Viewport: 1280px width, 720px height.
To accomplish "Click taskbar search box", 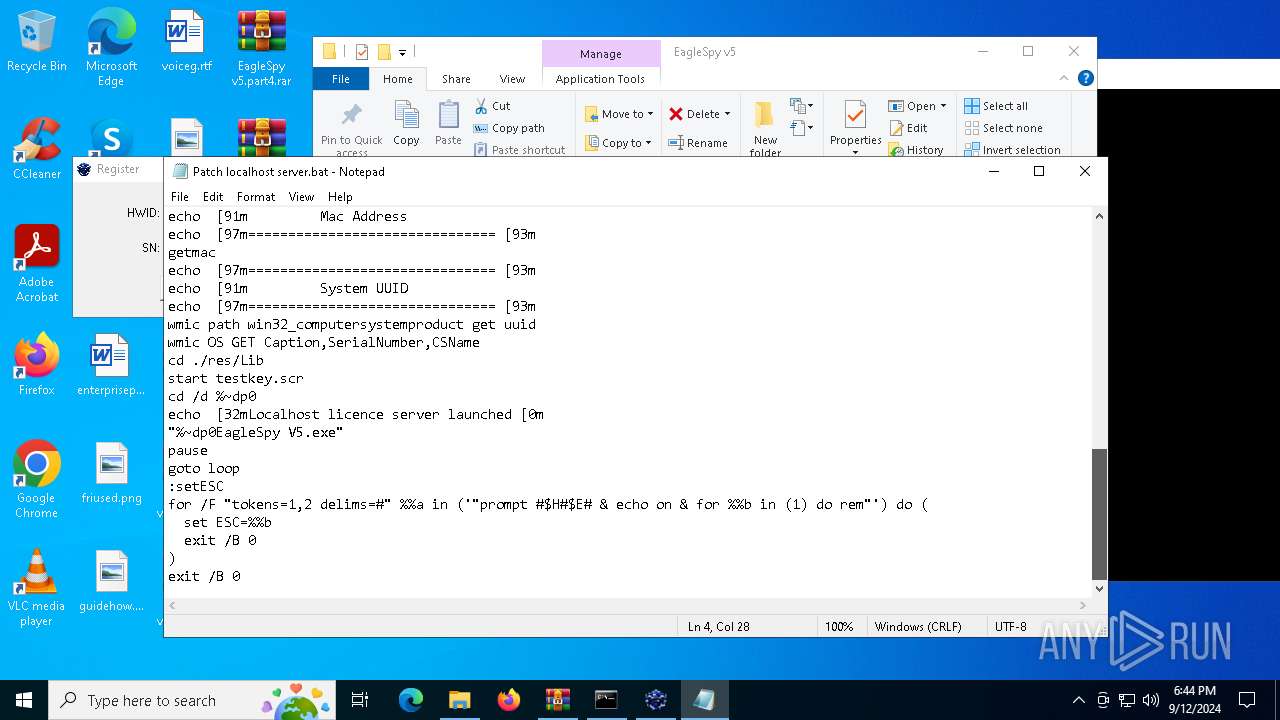I will (194, 700).
